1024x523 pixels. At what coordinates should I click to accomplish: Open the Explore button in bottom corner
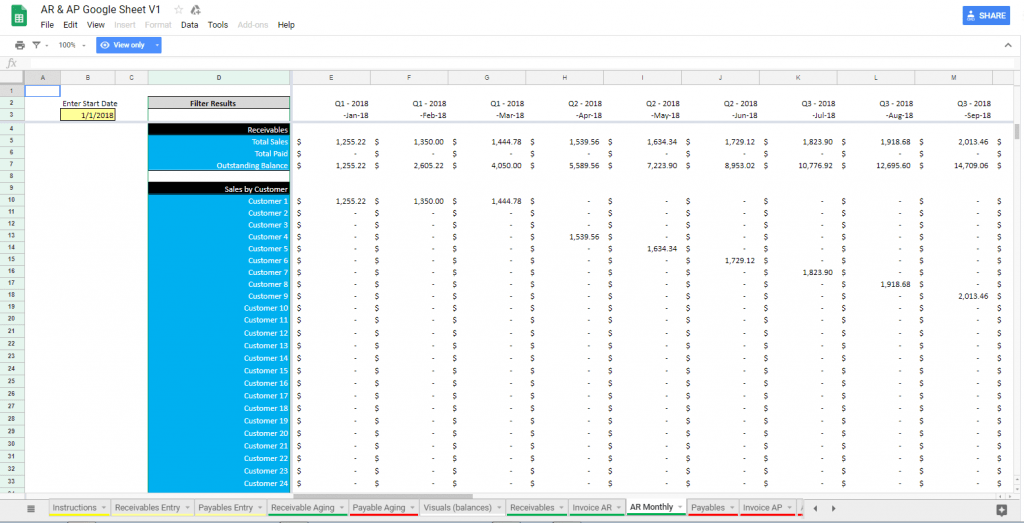pos(1001,509)
